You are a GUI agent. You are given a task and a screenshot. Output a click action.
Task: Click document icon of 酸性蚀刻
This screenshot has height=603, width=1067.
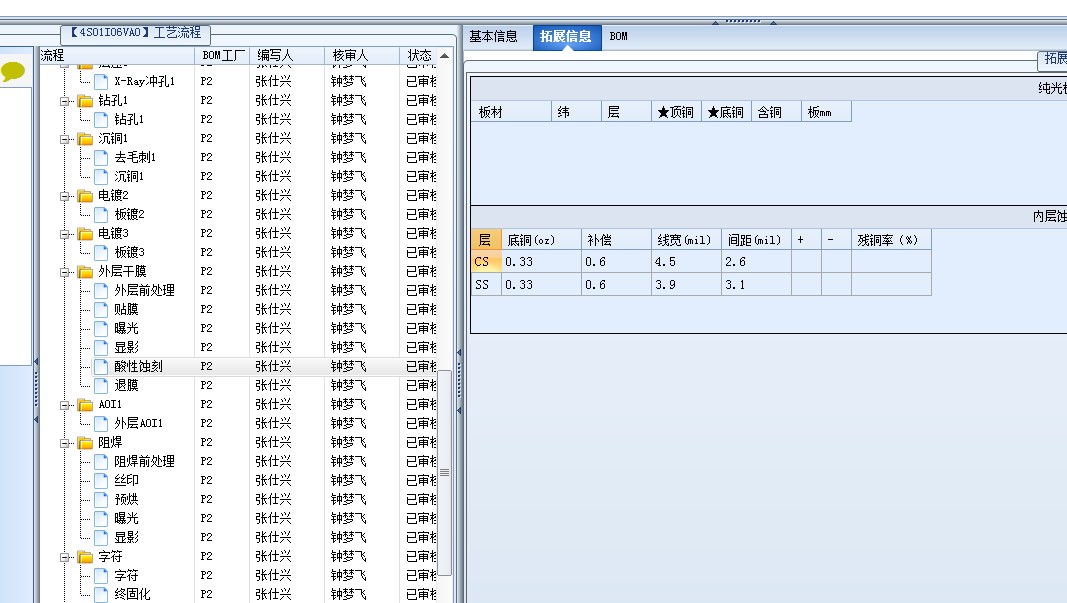coord(101,367)
